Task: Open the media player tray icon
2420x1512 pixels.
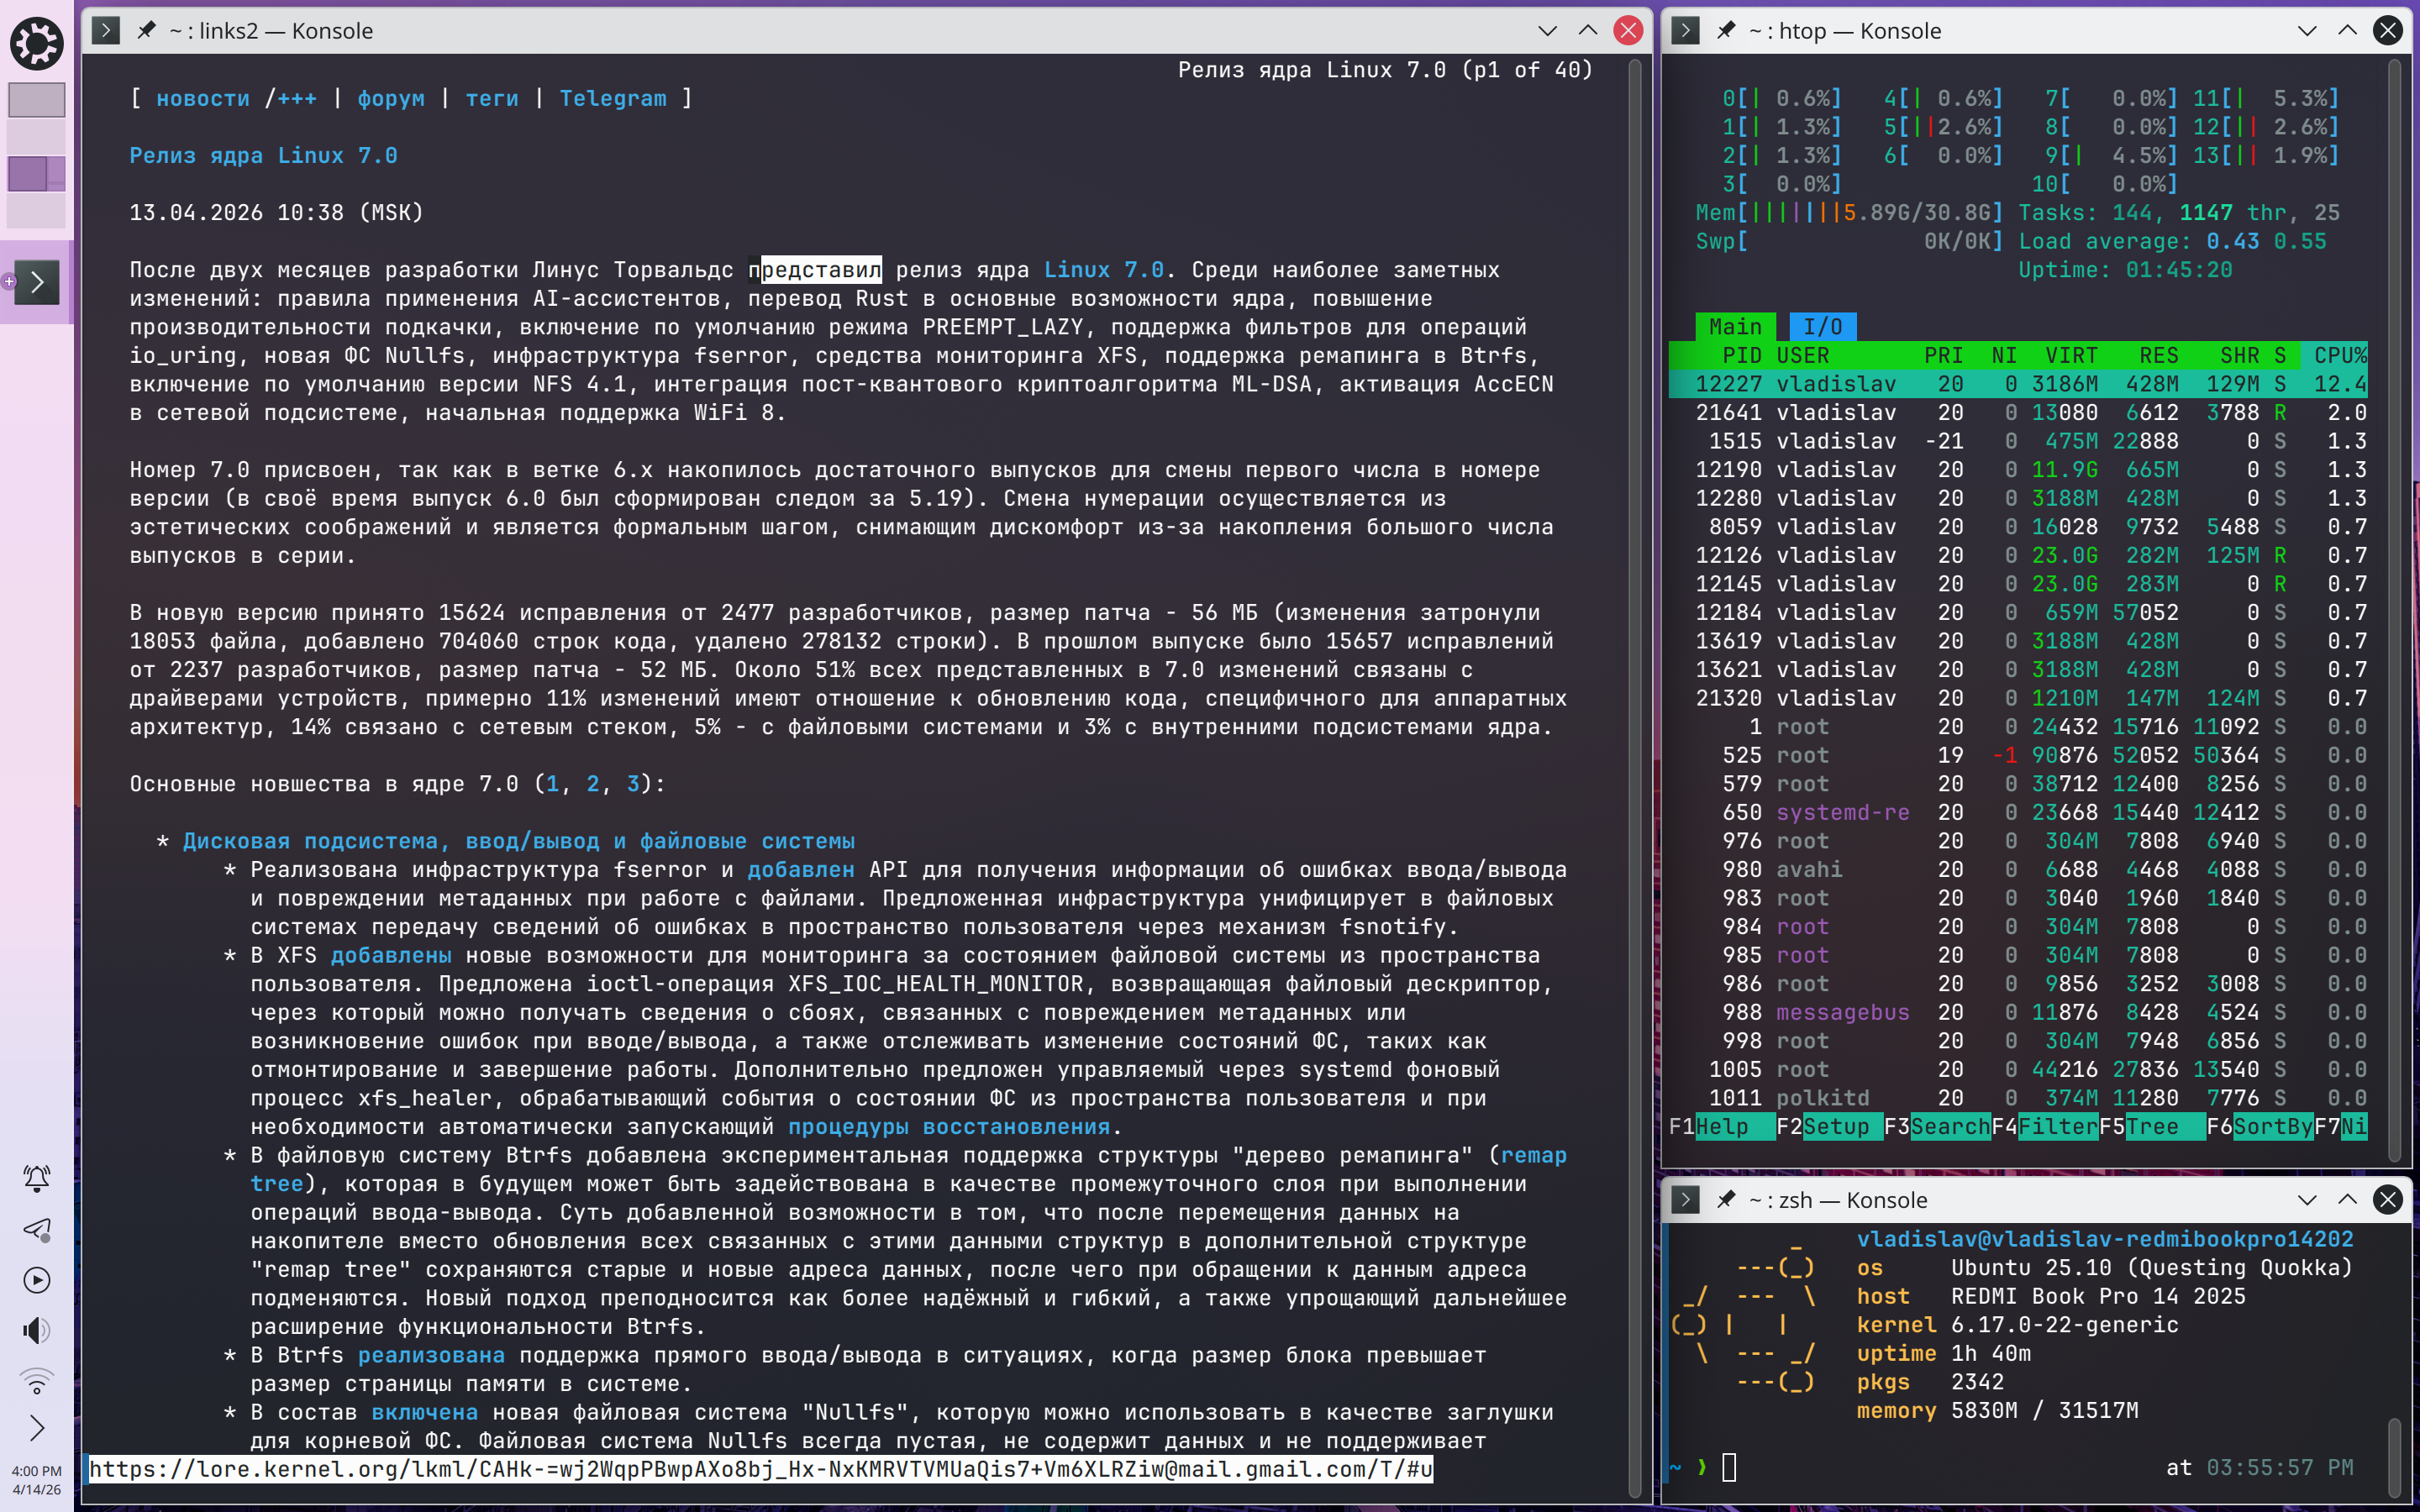Action: pos(37,1280)
